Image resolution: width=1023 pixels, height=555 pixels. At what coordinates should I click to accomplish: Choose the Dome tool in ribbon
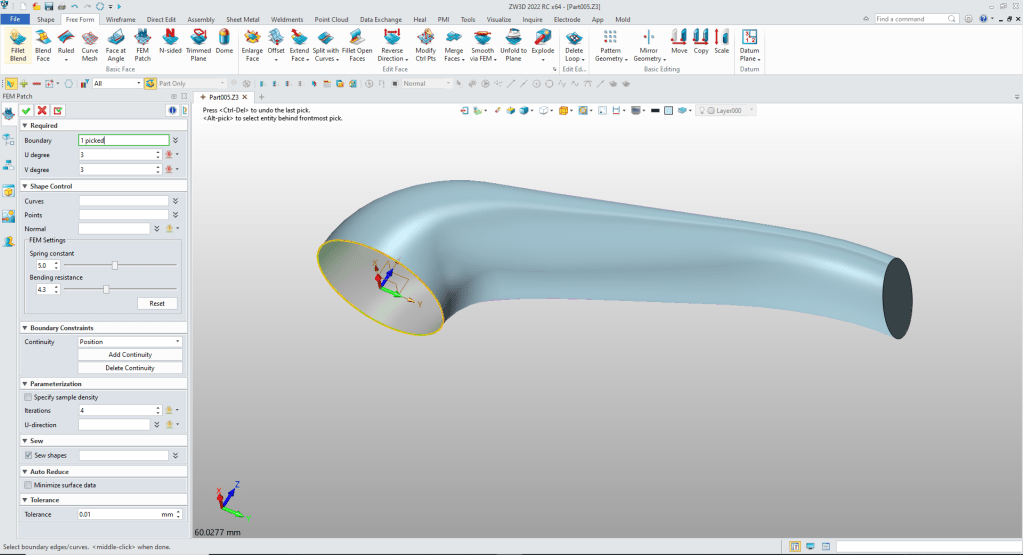coord(224,45)
